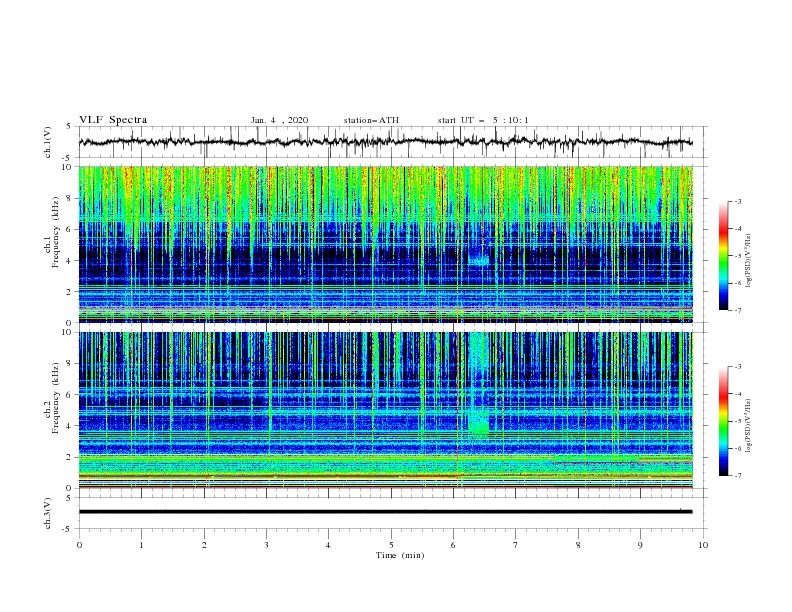Click the "VLF Spectra" plot title

[x=113, y=120]
